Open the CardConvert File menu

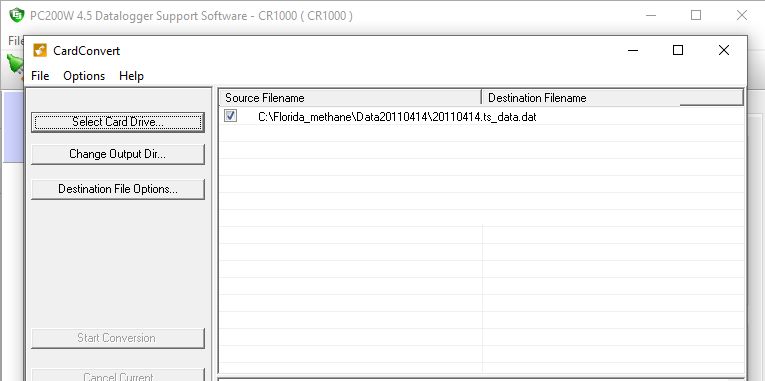pos(40,76)
